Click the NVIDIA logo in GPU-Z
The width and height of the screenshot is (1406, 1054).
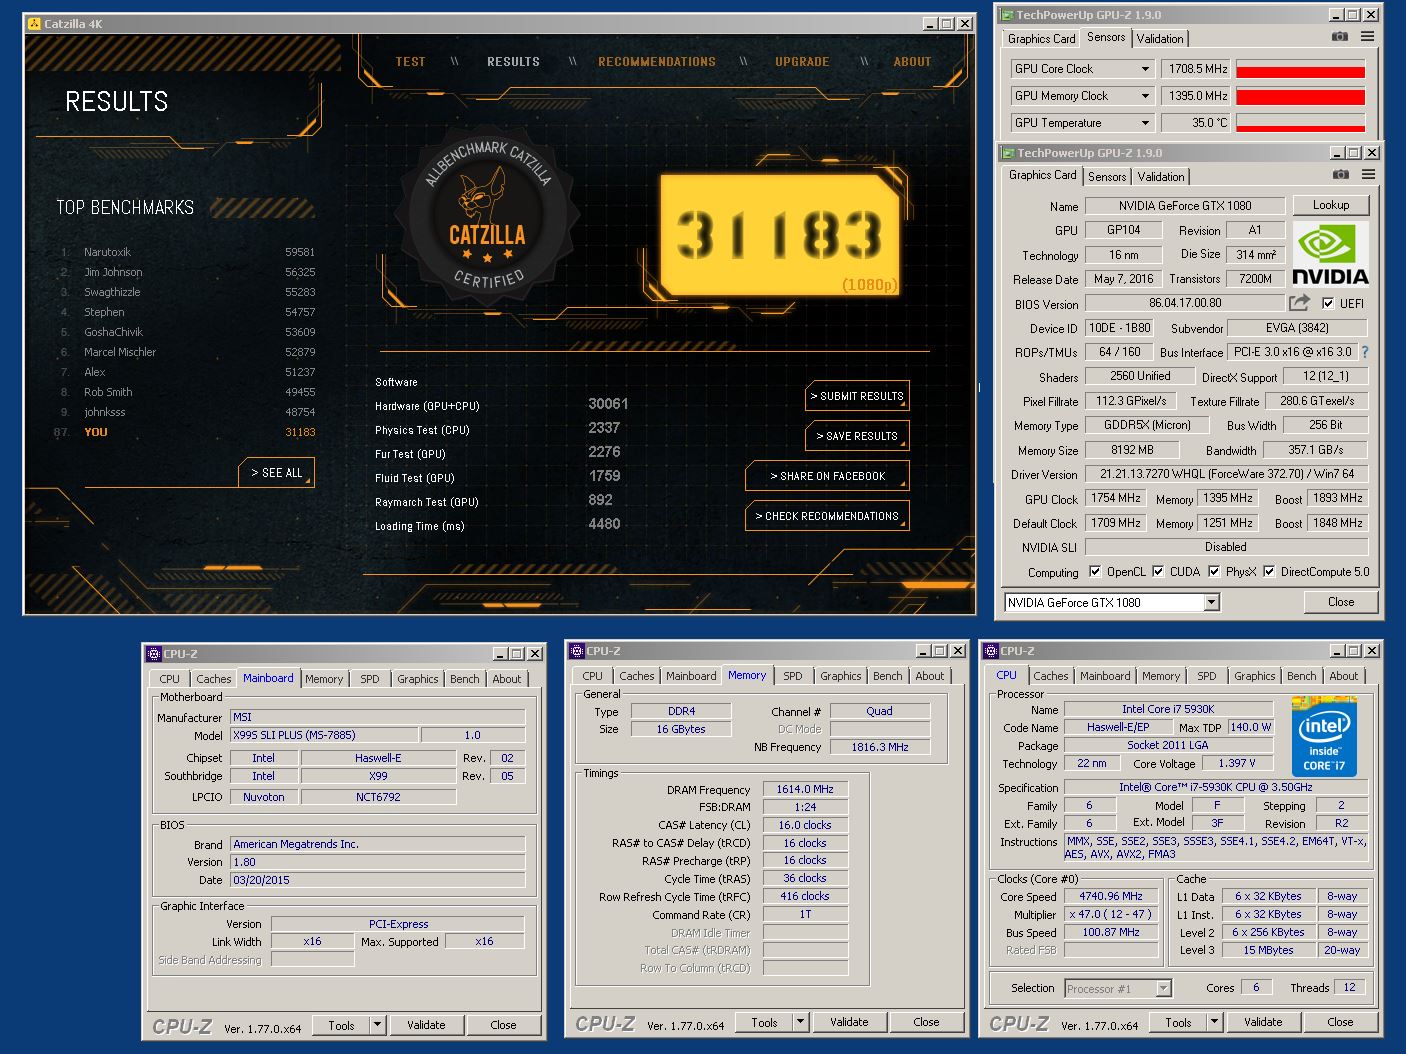tap(1330, 254)
